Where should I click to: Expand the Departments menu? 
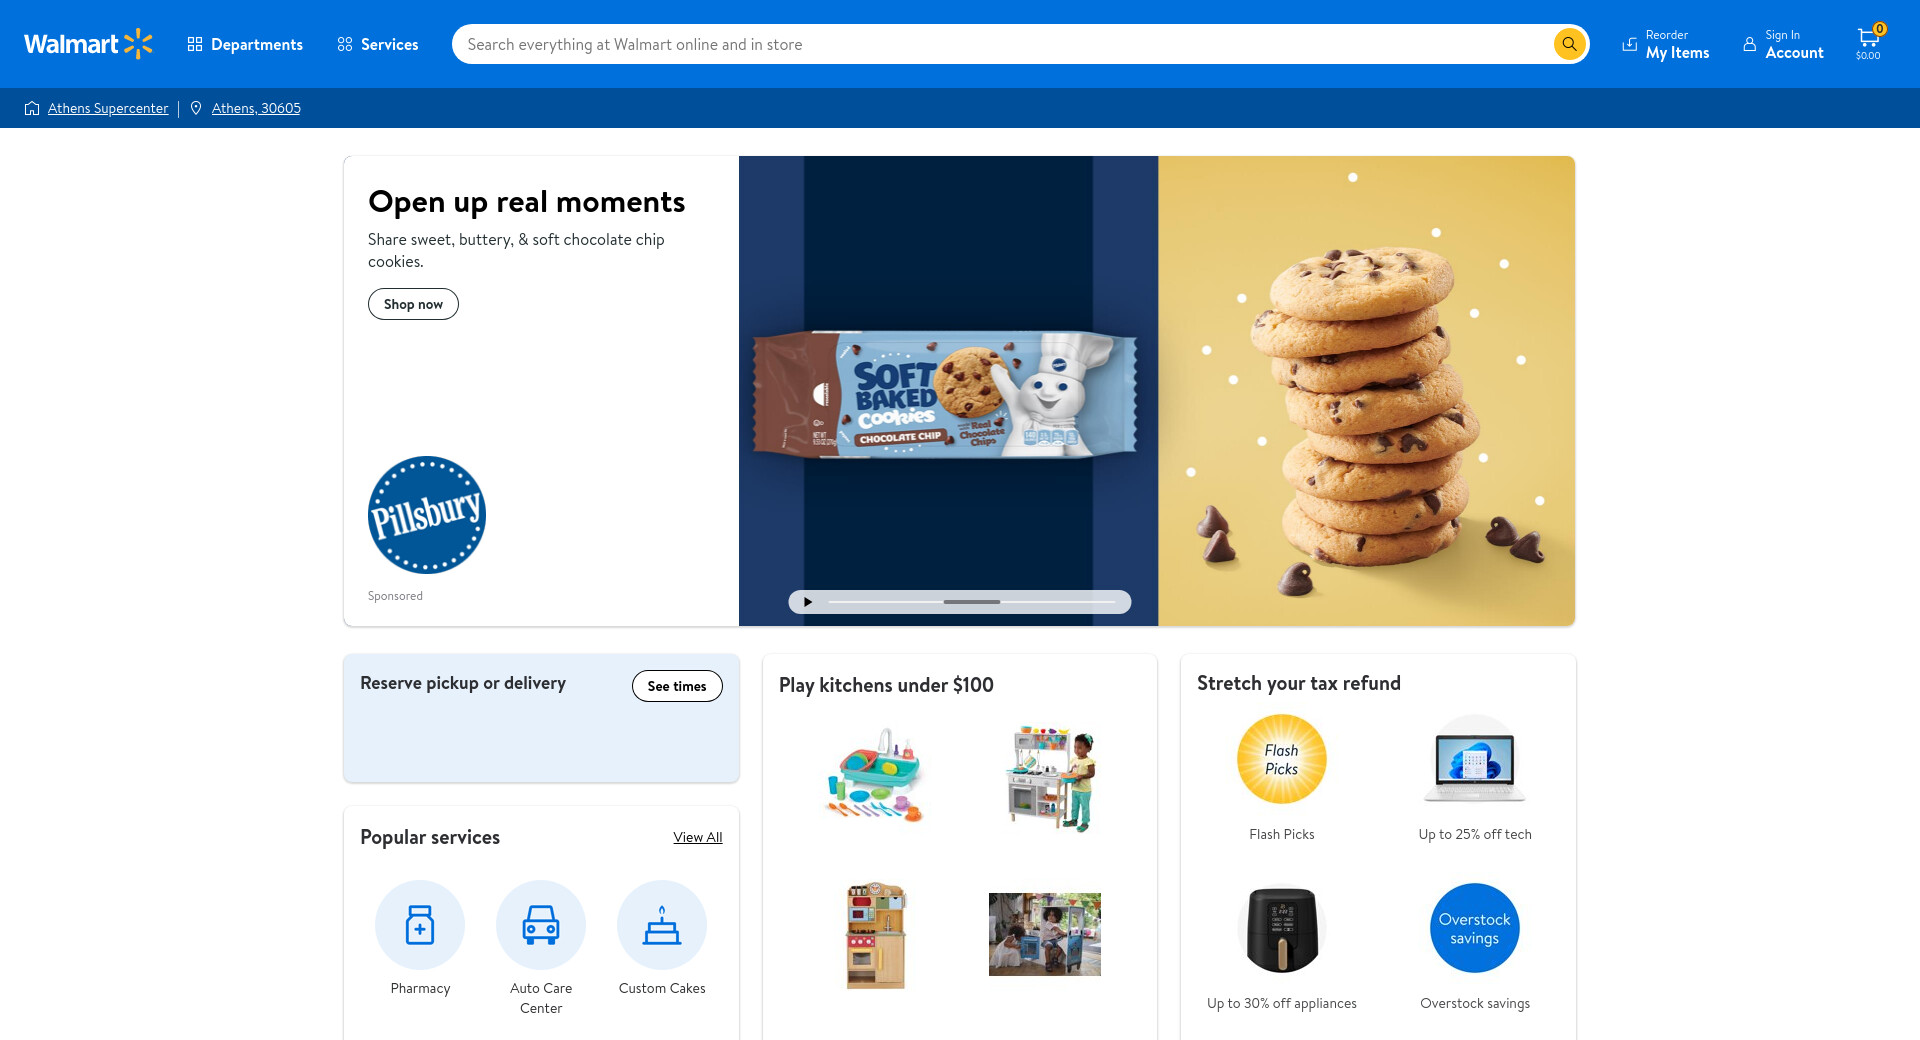click(x=245, y=44)
